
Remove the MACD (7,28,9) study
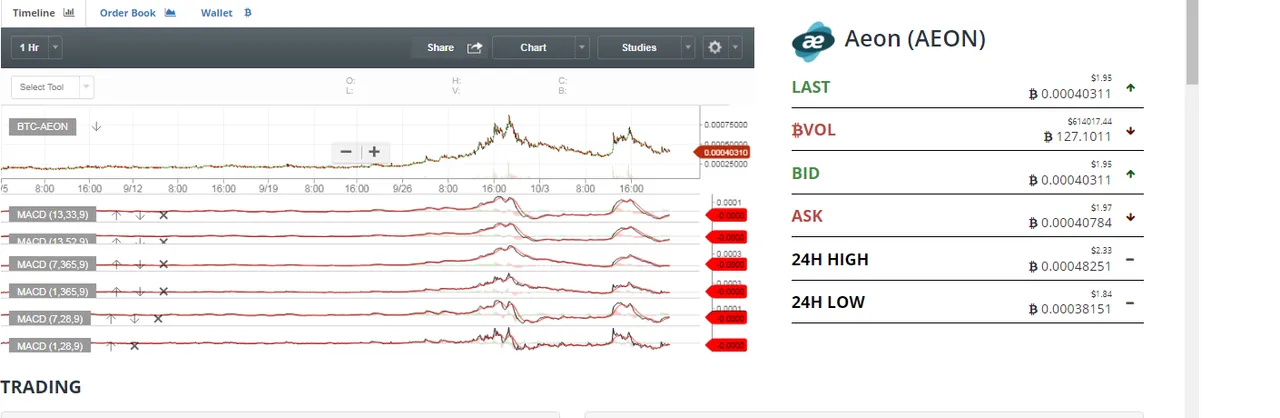158,318
